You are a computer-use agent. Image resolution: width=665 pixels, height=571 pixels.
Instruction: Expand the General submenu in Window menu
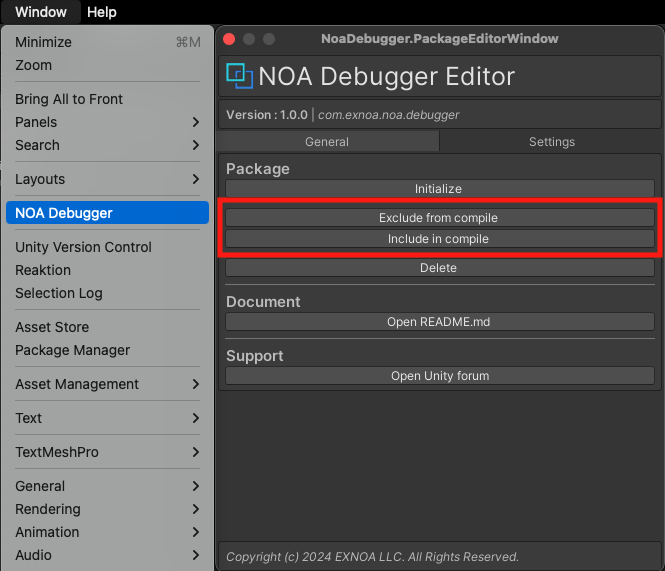click(108, 486)
